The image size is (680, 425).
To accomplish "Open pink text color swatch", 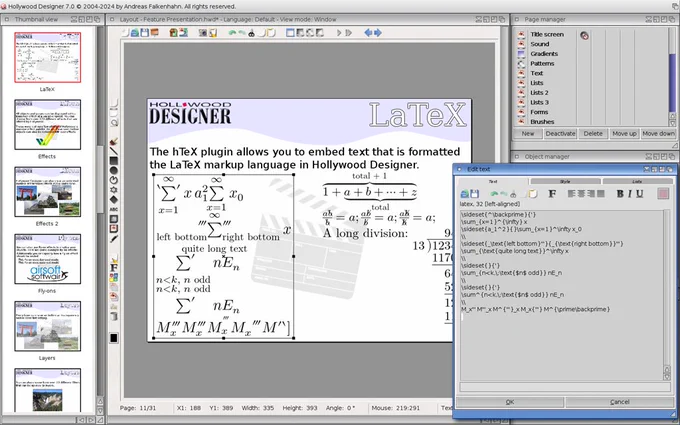I will tap(663, 194).
